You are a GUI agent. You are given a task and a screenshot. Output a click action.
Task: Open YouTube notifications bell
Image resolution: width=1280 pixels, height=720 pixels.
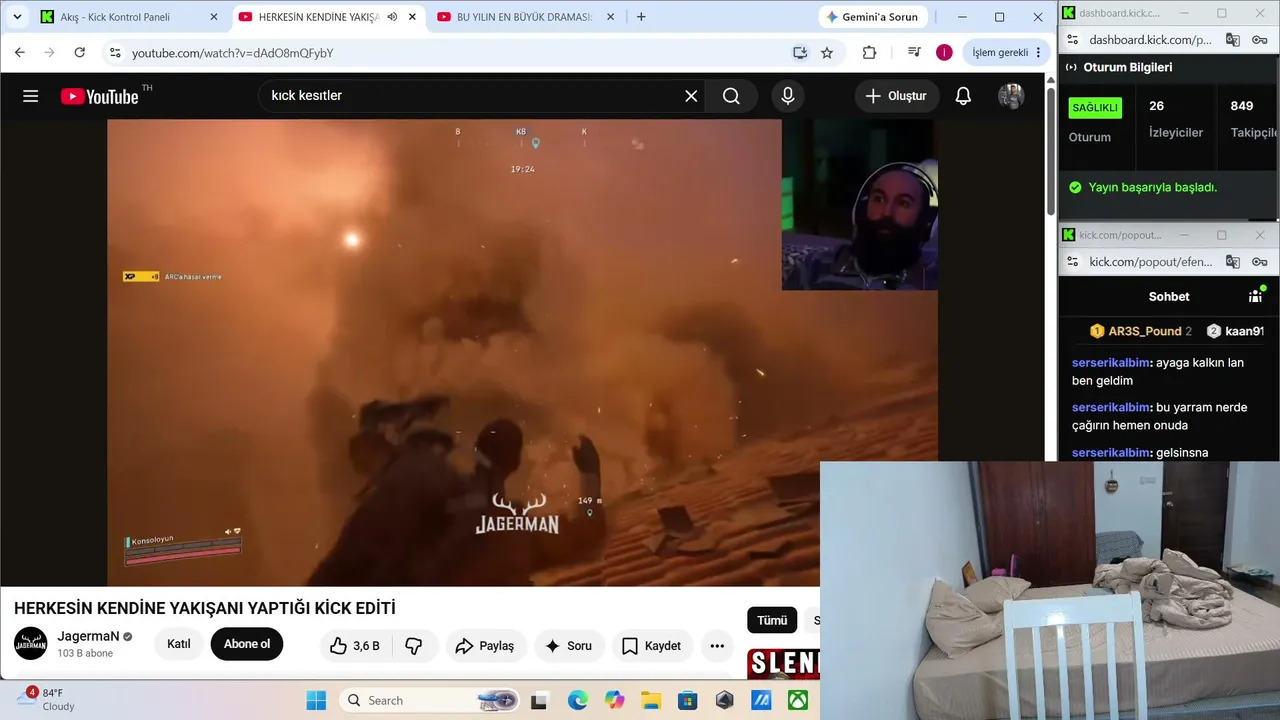963,96
